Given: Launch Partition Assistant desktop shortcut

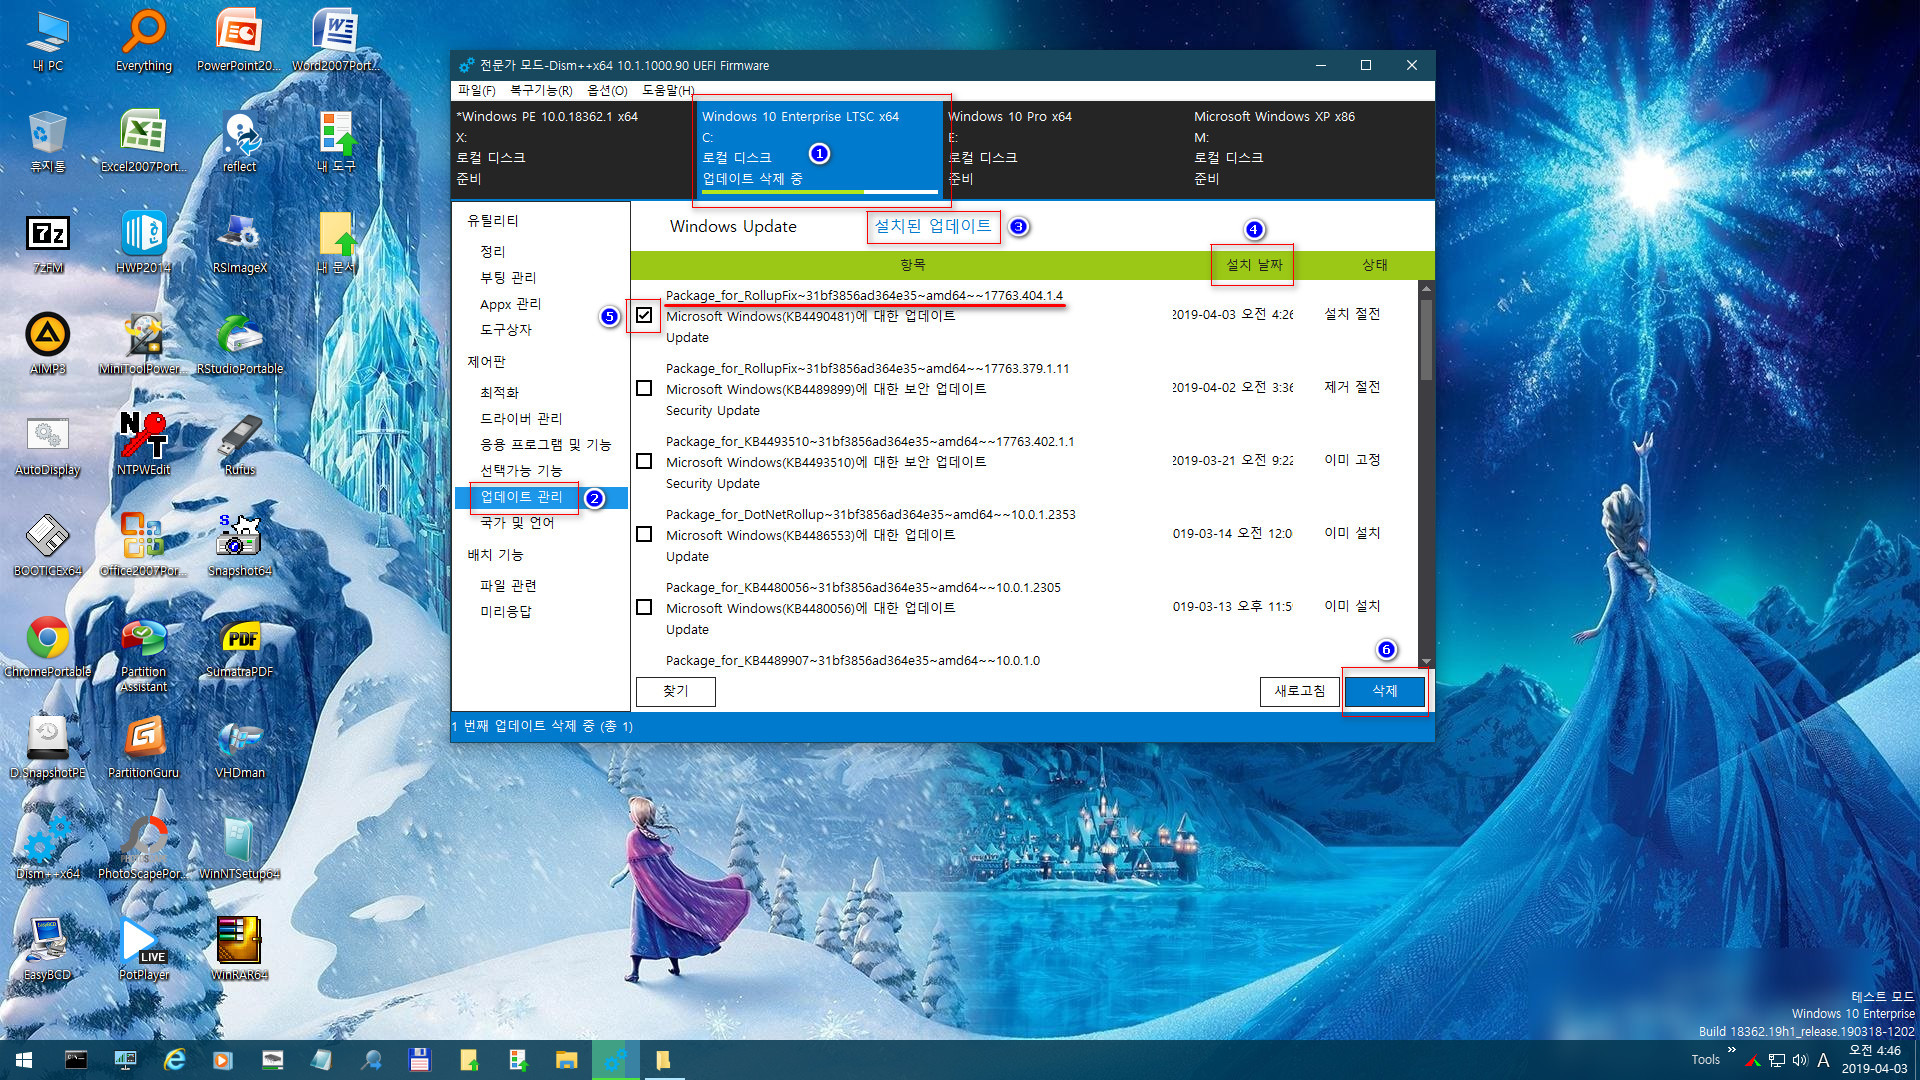Looking at the screenshot, I should coord(144,654).
